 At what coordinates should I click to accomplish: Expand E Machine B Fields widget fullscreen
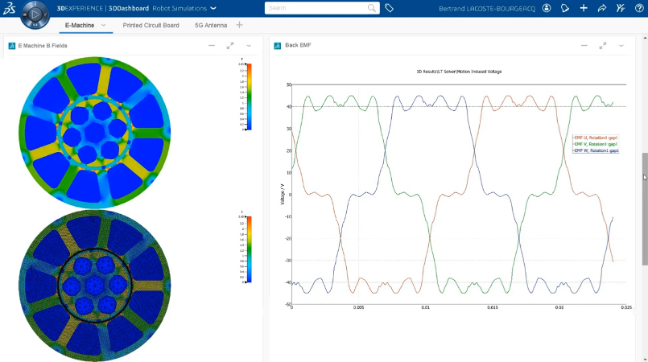(230, 45)
